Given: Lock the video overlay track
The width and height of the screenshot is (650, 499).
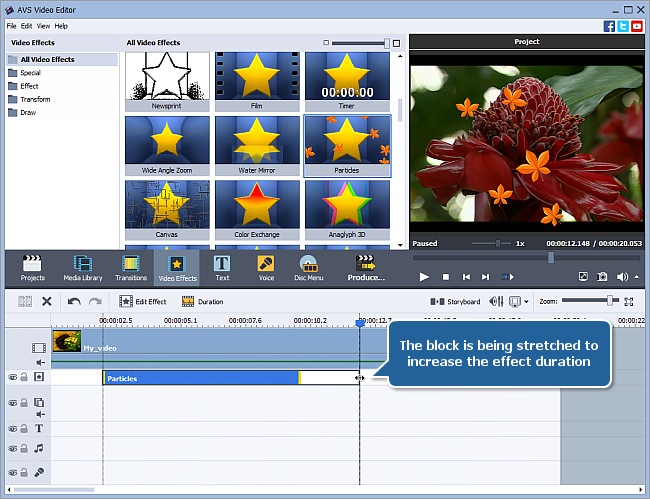Looking at the screenshot, I should (x=24, y=402).
